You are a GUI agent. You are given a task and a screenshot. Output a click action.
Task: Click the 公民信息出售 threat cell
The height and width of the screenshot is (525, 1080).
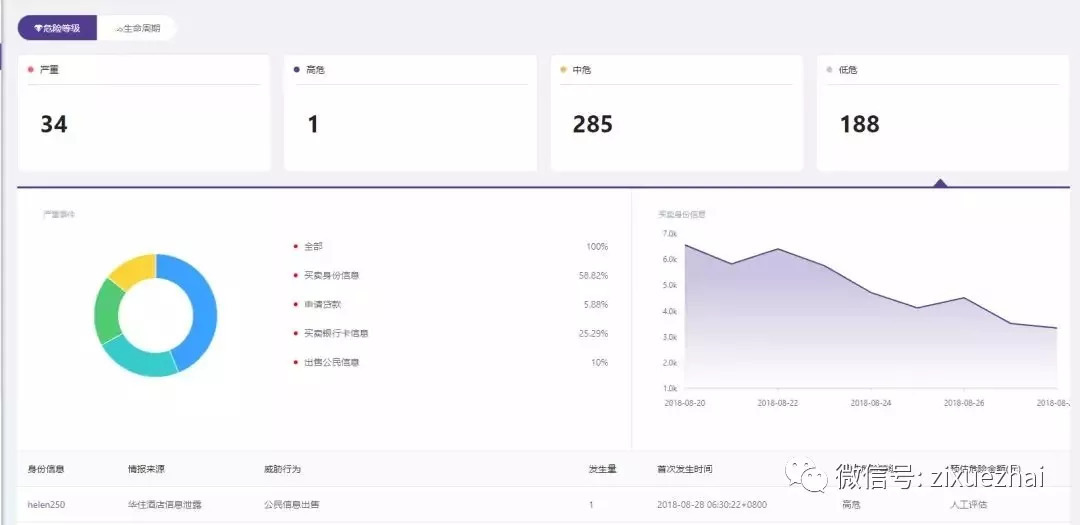(x=291, y=505)
